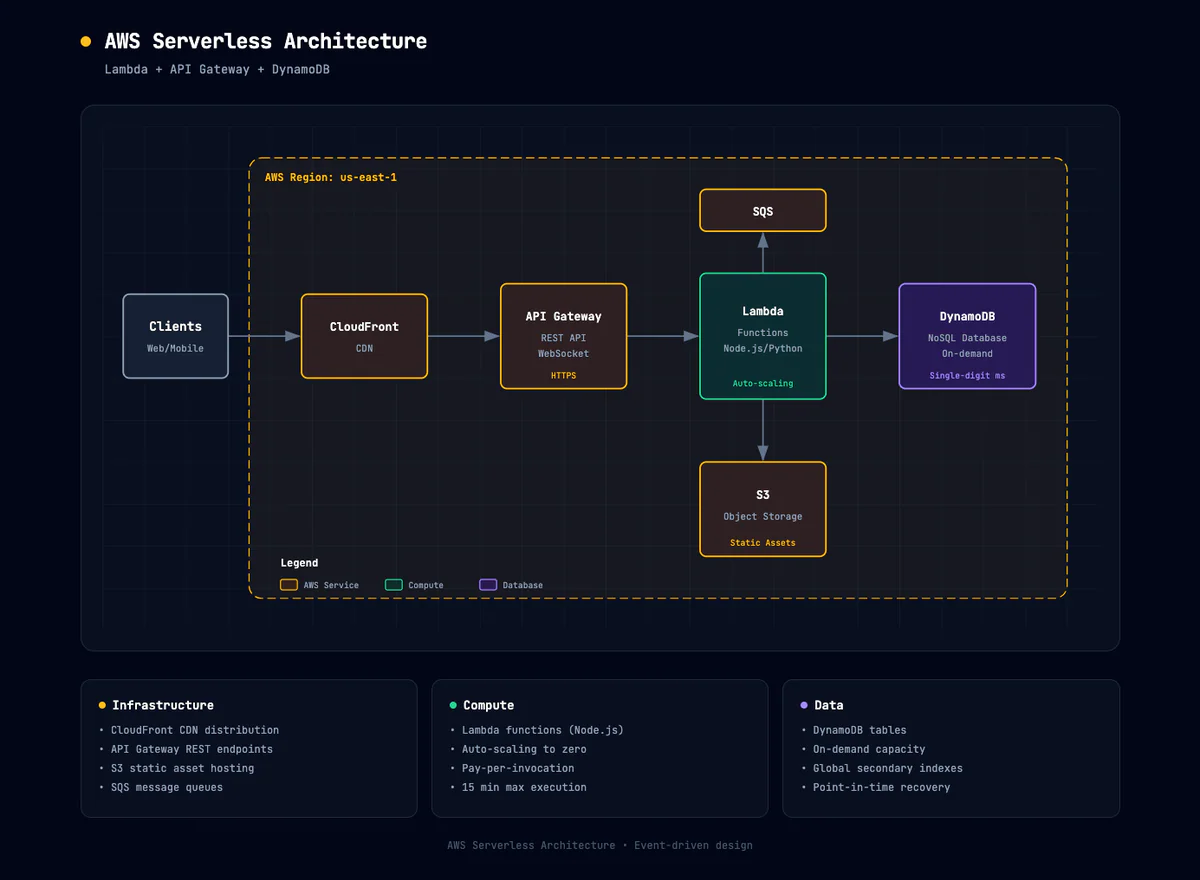Select the CloudFront CDN node
This screenshot has width=1200, height=880.
(x=364, y=336)
